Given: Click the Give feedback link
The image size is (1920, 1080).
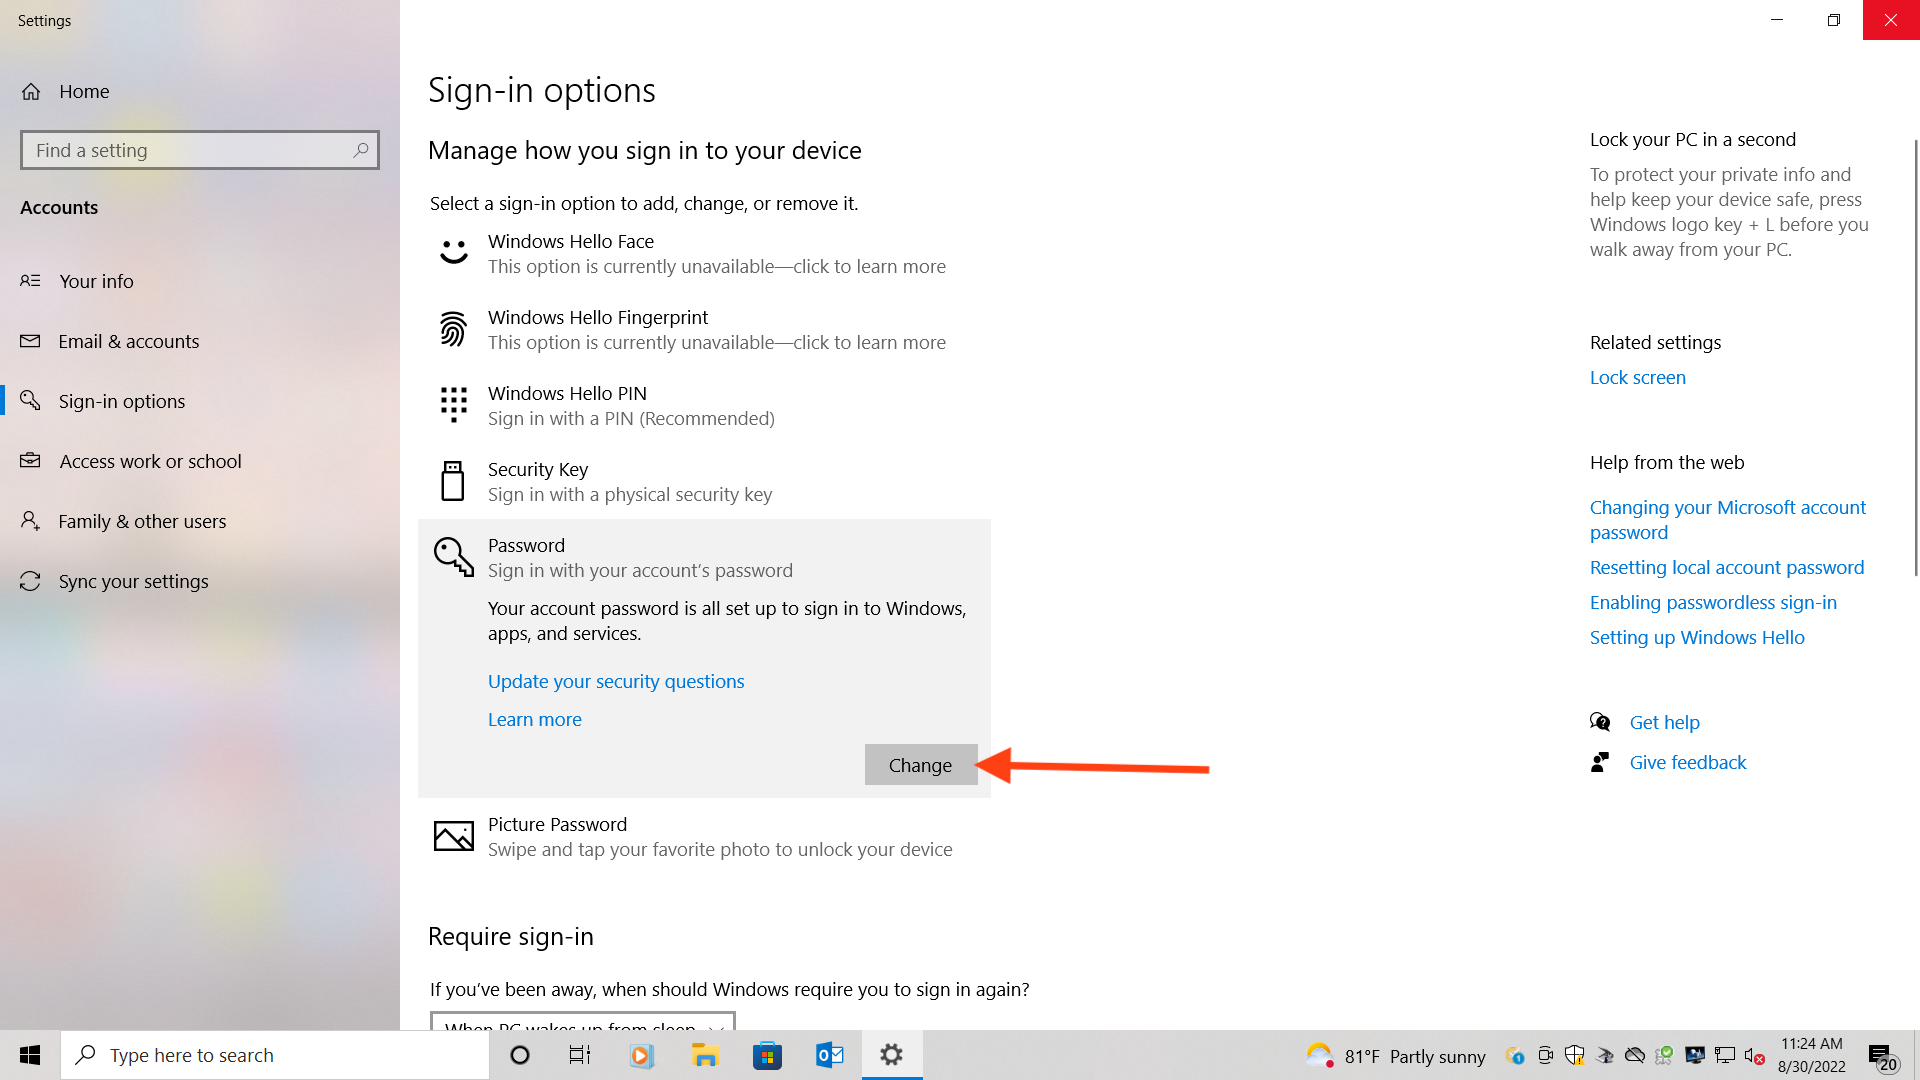Looking at the screenshot, I should [1688, 762].
